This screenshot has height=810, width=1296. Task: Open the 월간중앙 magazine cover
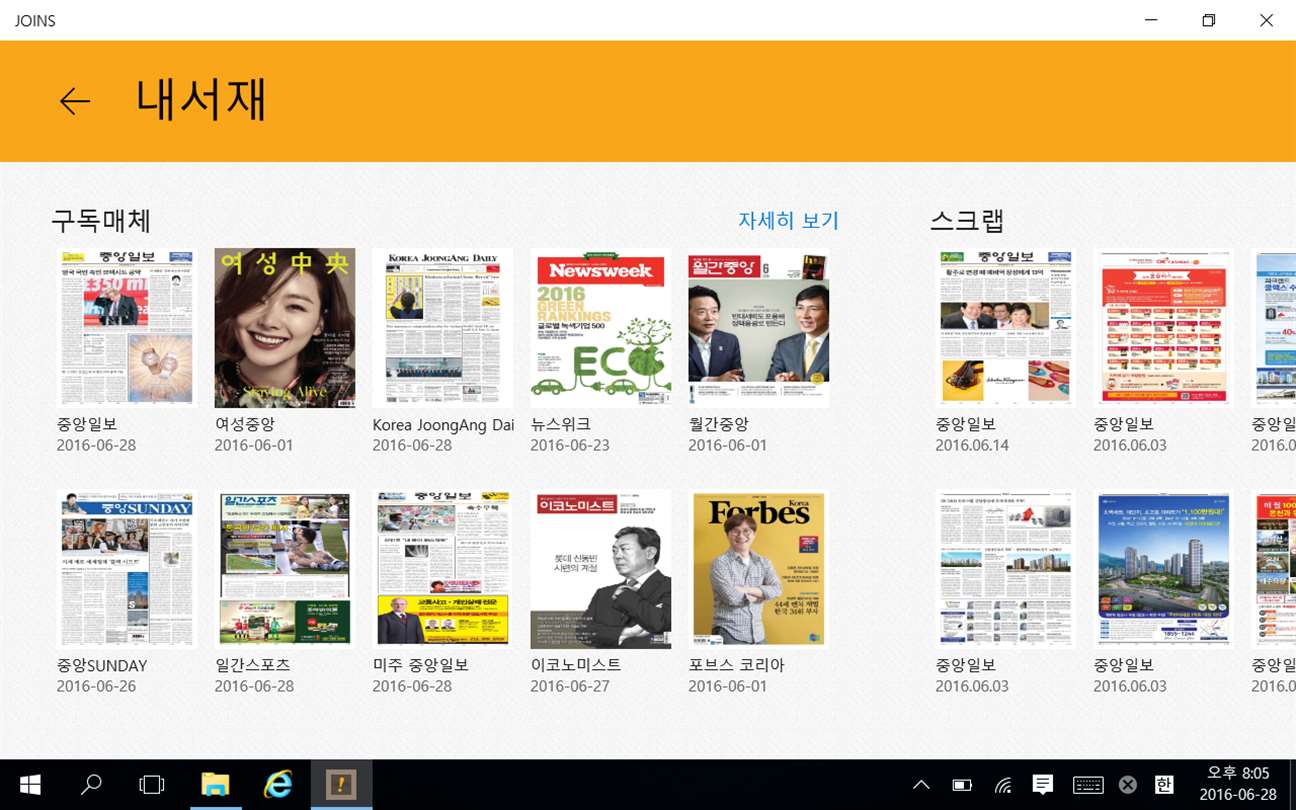758,327
